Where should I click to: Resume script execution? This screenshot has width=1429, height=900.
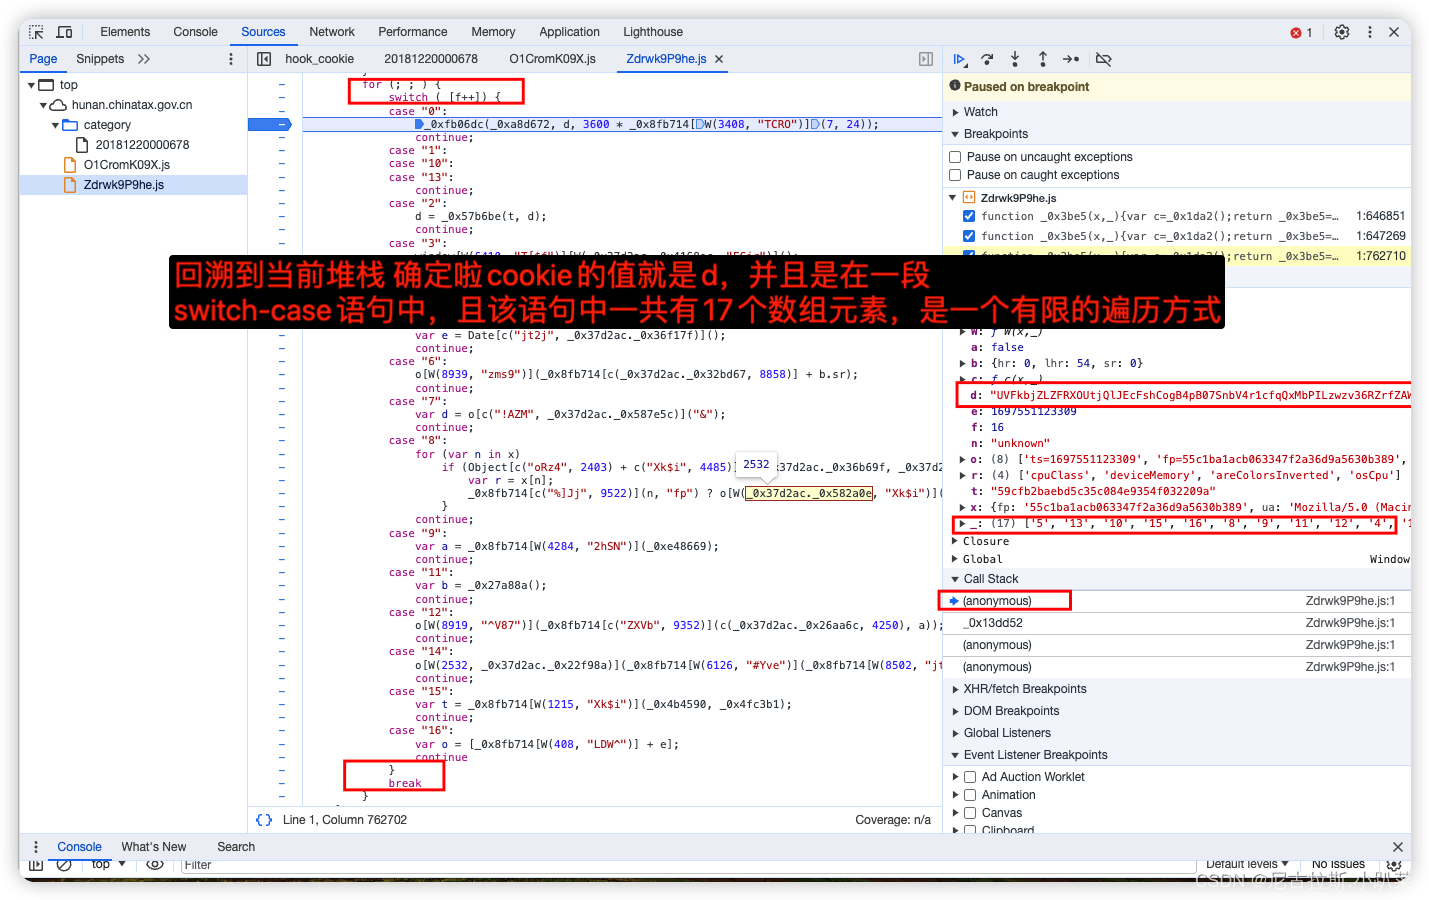click(958, 59)
